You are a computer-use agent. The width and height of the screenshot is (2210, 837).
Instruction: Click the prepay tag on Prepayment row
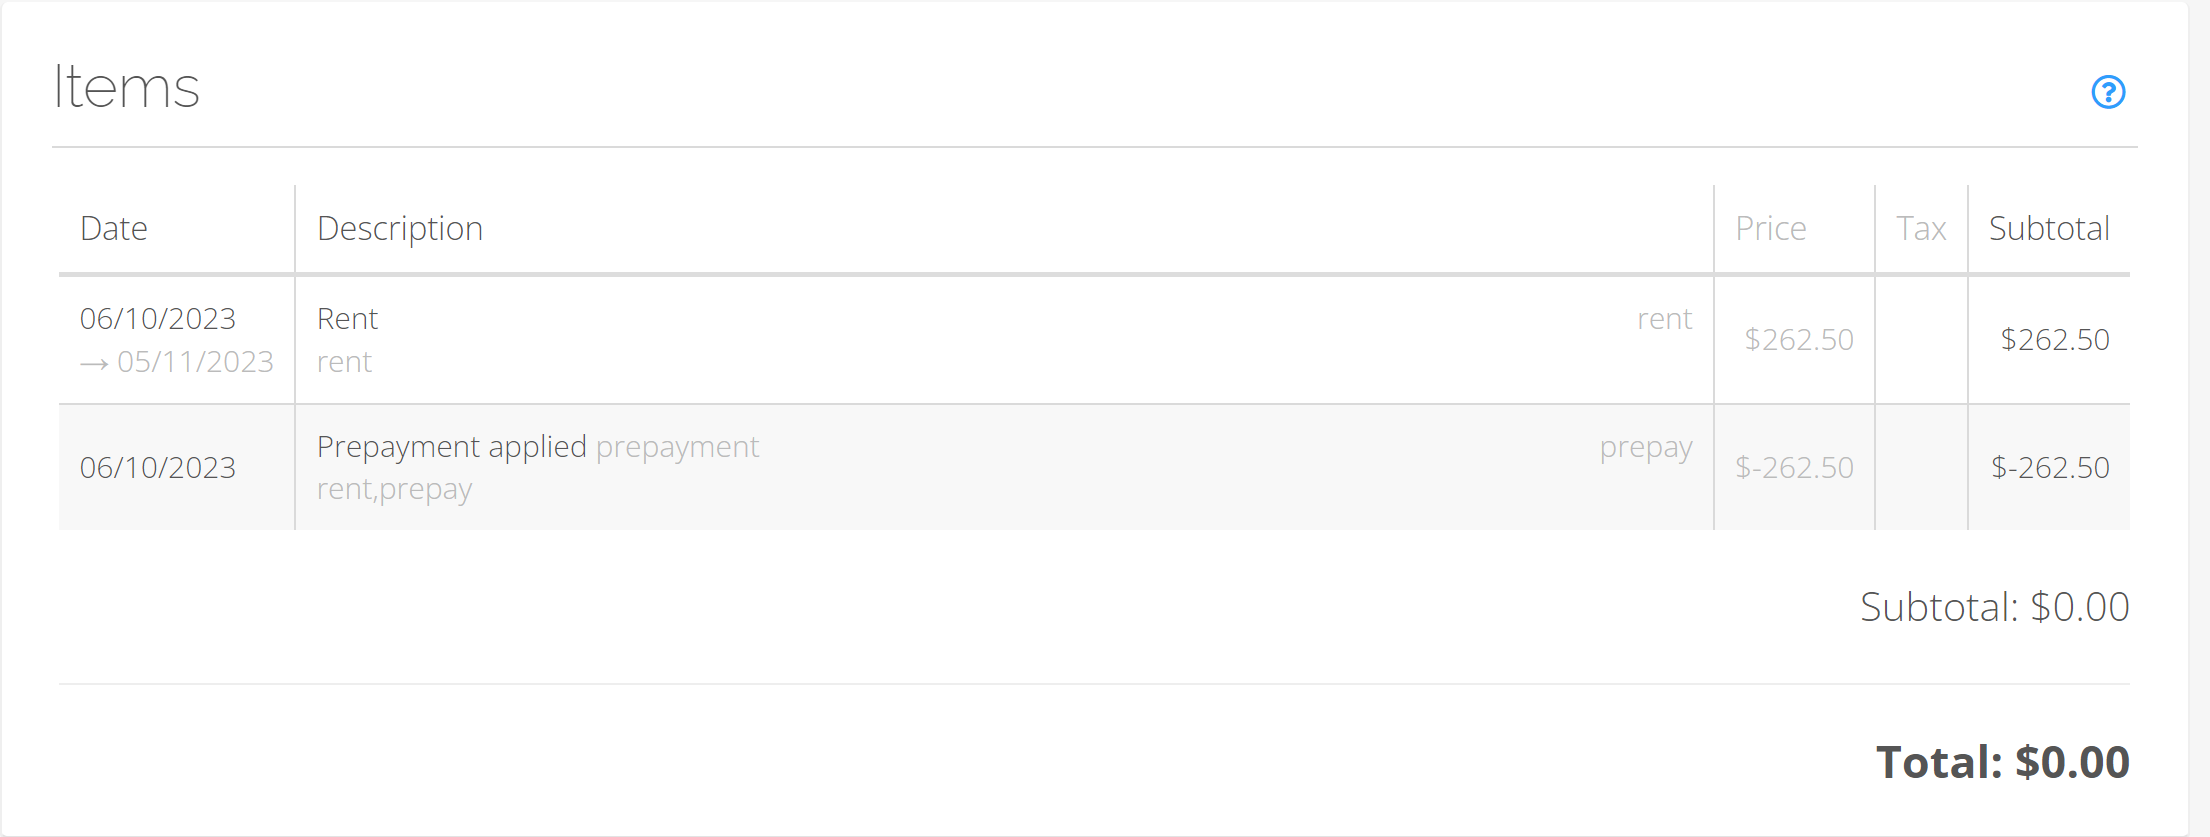(x=1646, y=448)
